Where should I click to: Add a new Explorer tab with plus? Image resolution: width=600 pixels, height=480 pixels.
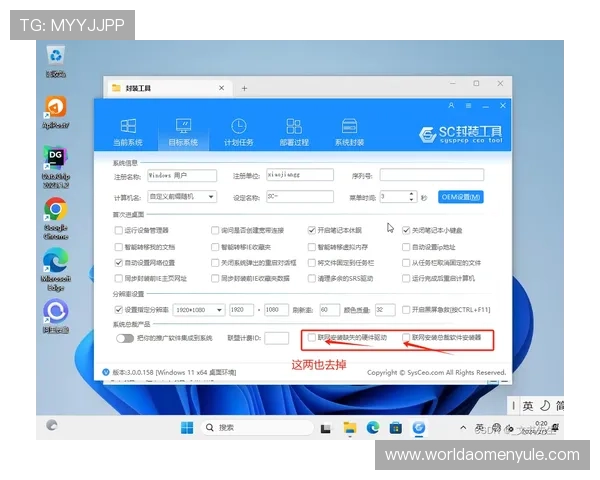point(244,88)
